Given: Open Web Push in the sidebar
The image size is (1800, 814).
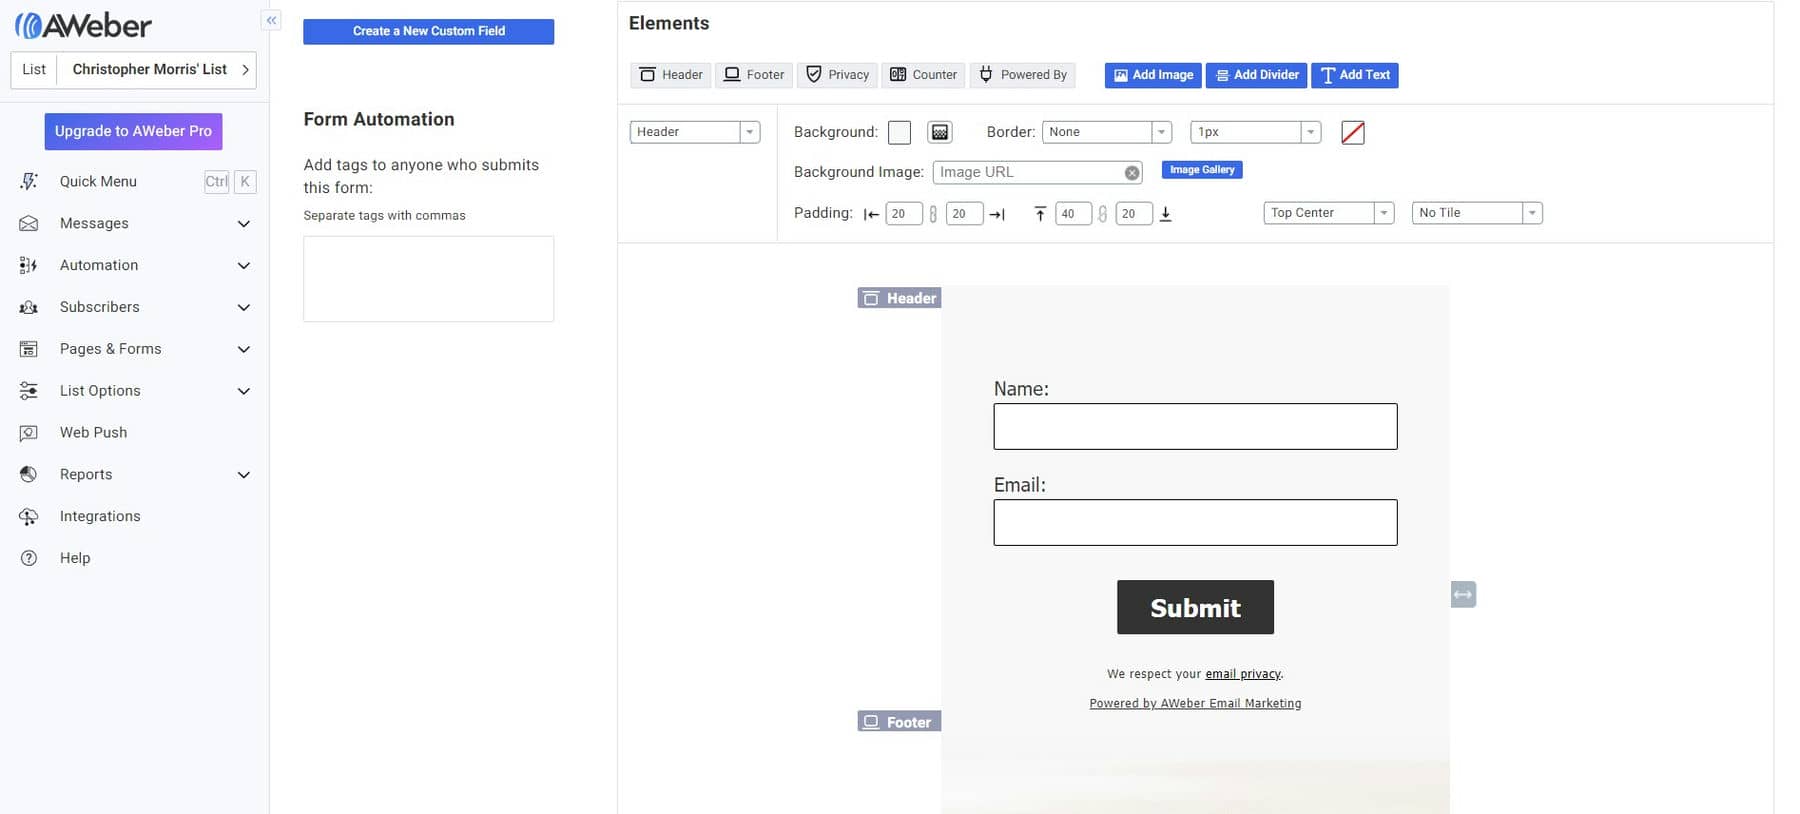Looking at the screenshot, I should point(93,433).
